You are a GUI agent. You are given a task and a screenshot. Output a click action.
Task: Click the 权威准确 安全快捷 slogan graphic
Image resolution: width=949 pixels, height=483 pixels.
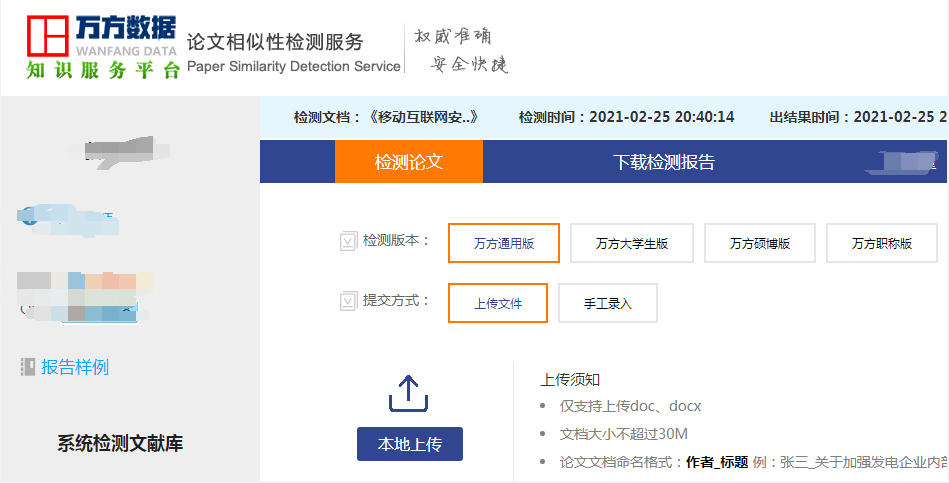[x=461, y=50]
